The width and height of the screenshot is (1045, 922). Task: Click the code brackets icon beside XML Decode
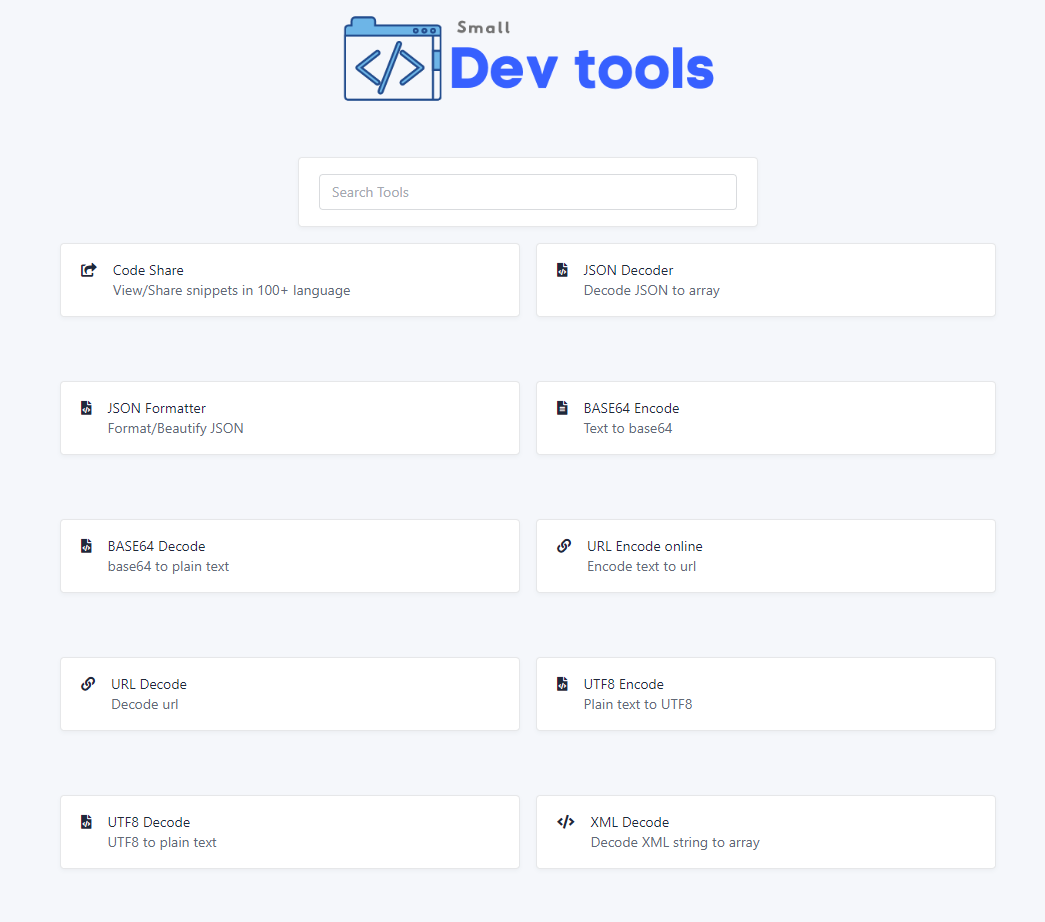point(565,822)
